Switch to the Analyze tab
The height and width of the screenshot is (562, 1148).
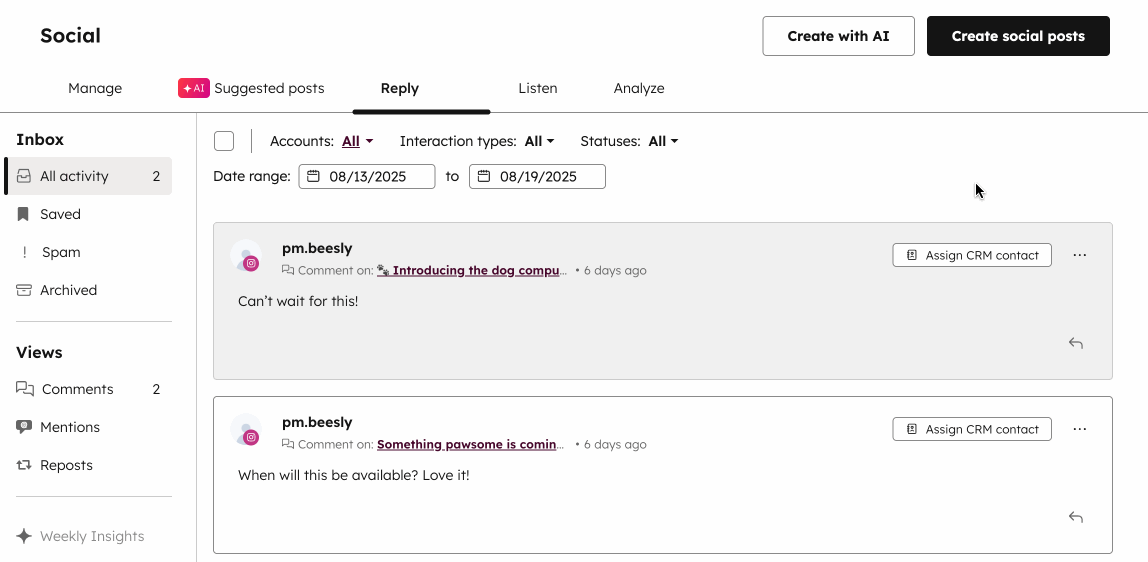point(639,88)
